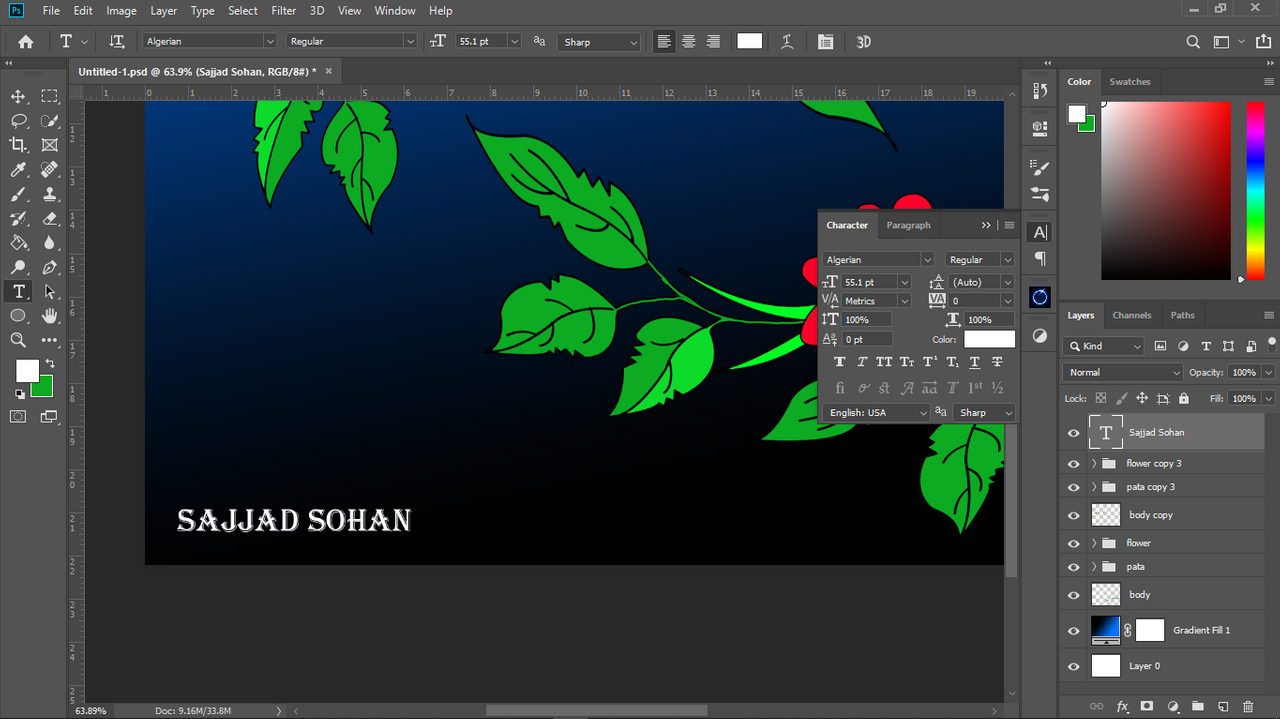Select the Eyedropper tool
The height and width of the screenshot is (719, 1280).
[18, 170]
